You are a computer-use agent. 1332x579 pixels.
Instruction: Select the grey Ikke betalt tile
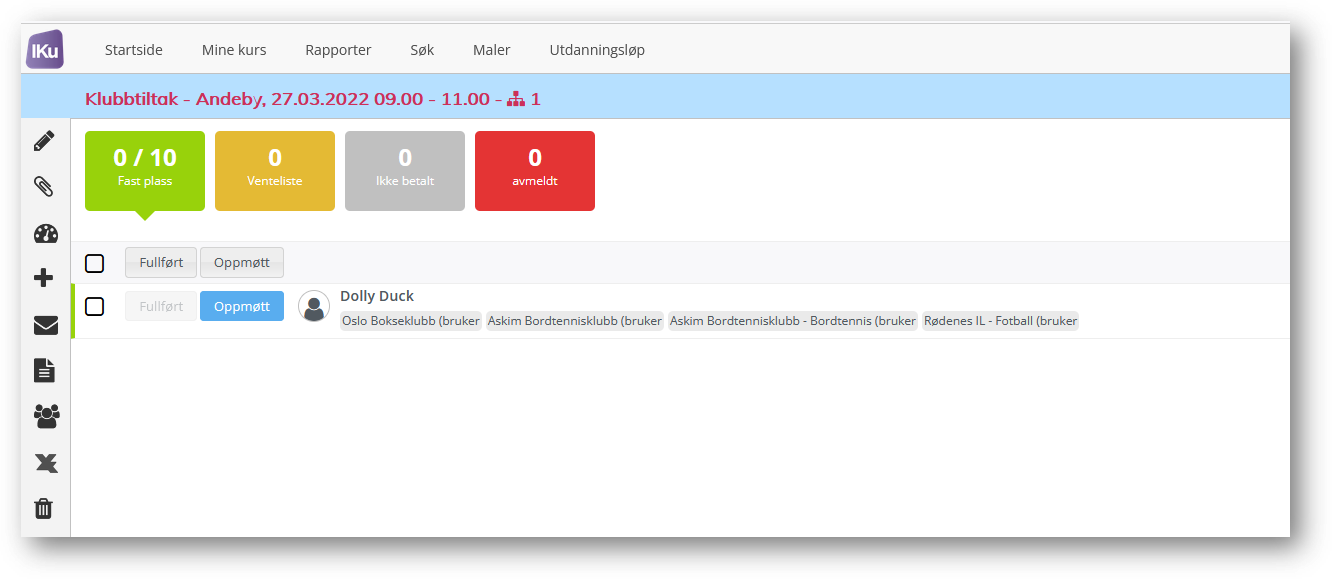(405, 171)
